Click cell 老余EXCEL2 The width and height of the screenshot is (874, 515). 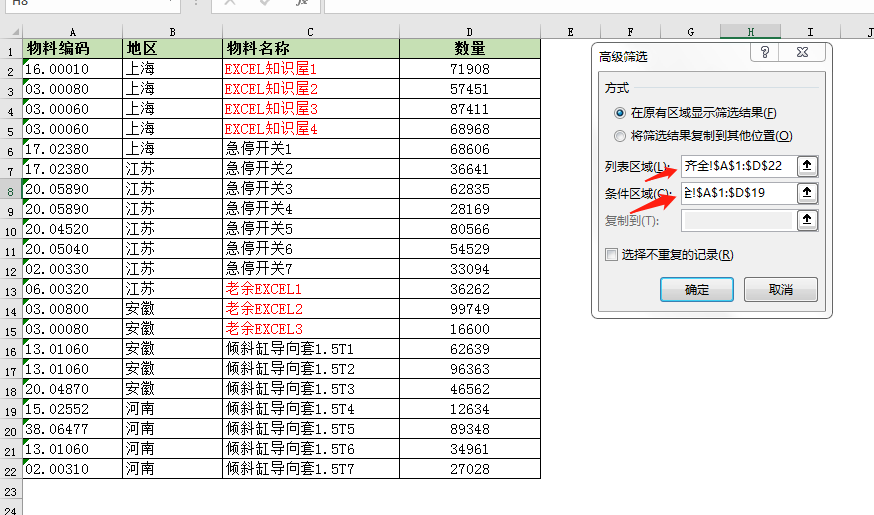tap(310, 309)
